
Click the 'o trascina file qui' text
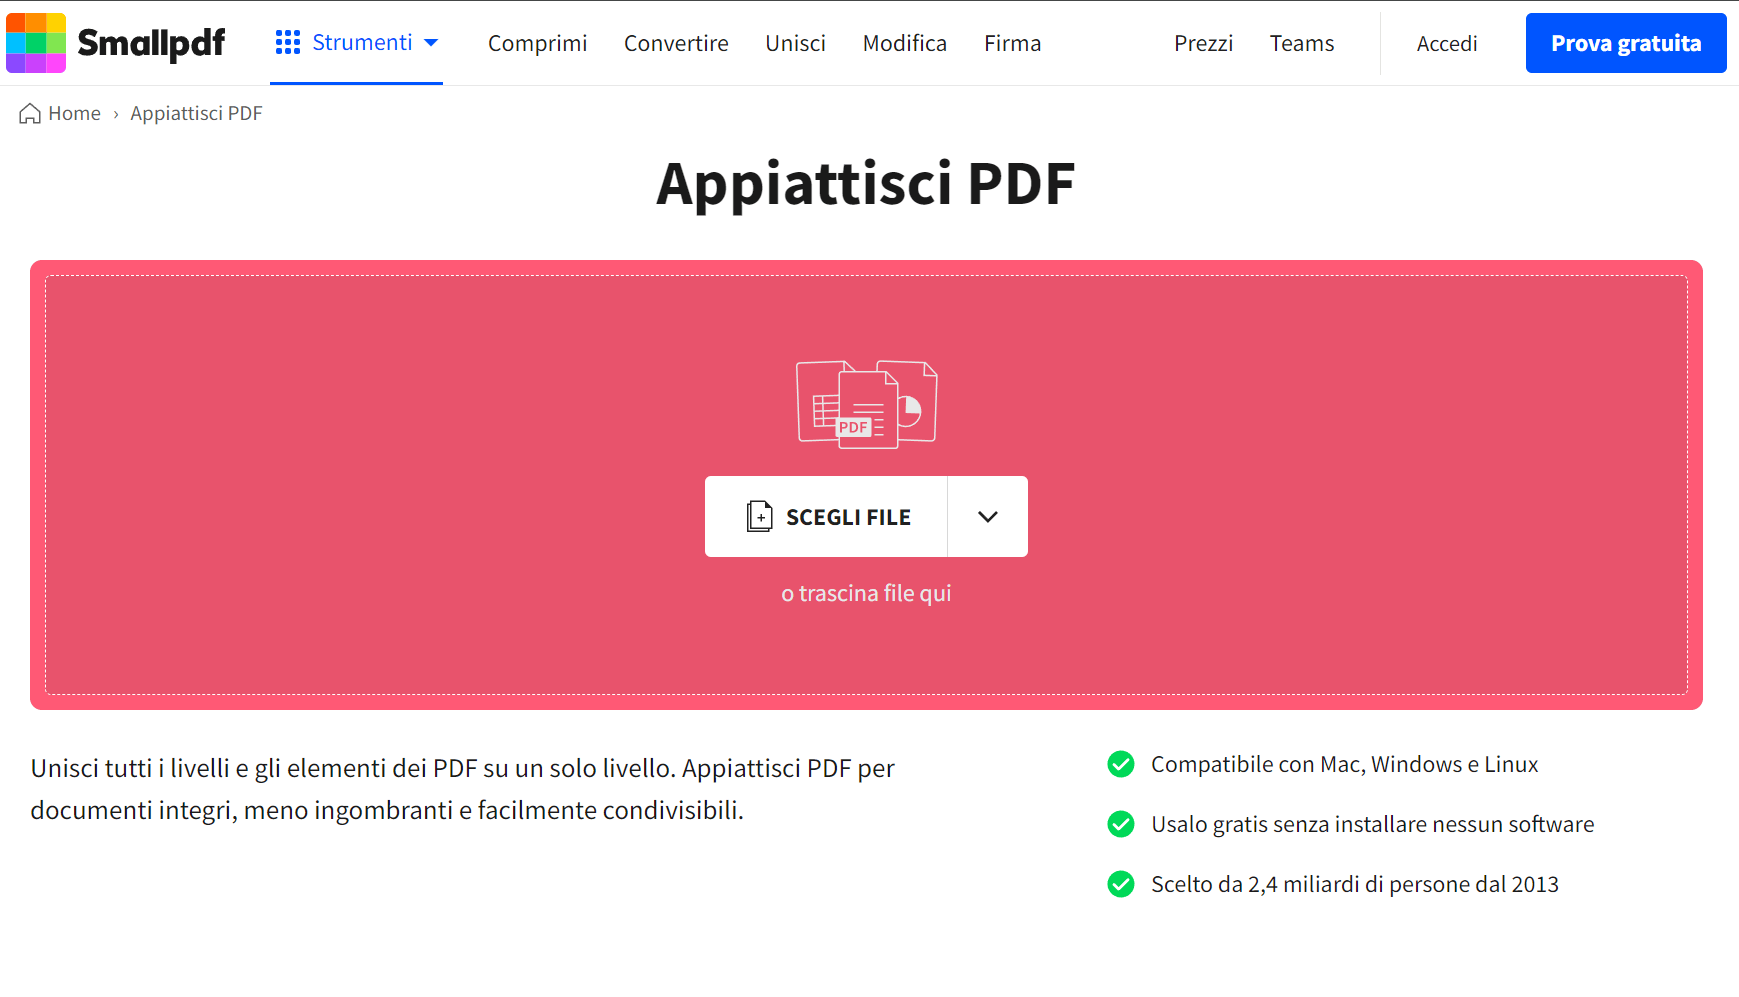click(x=866, y=593)
